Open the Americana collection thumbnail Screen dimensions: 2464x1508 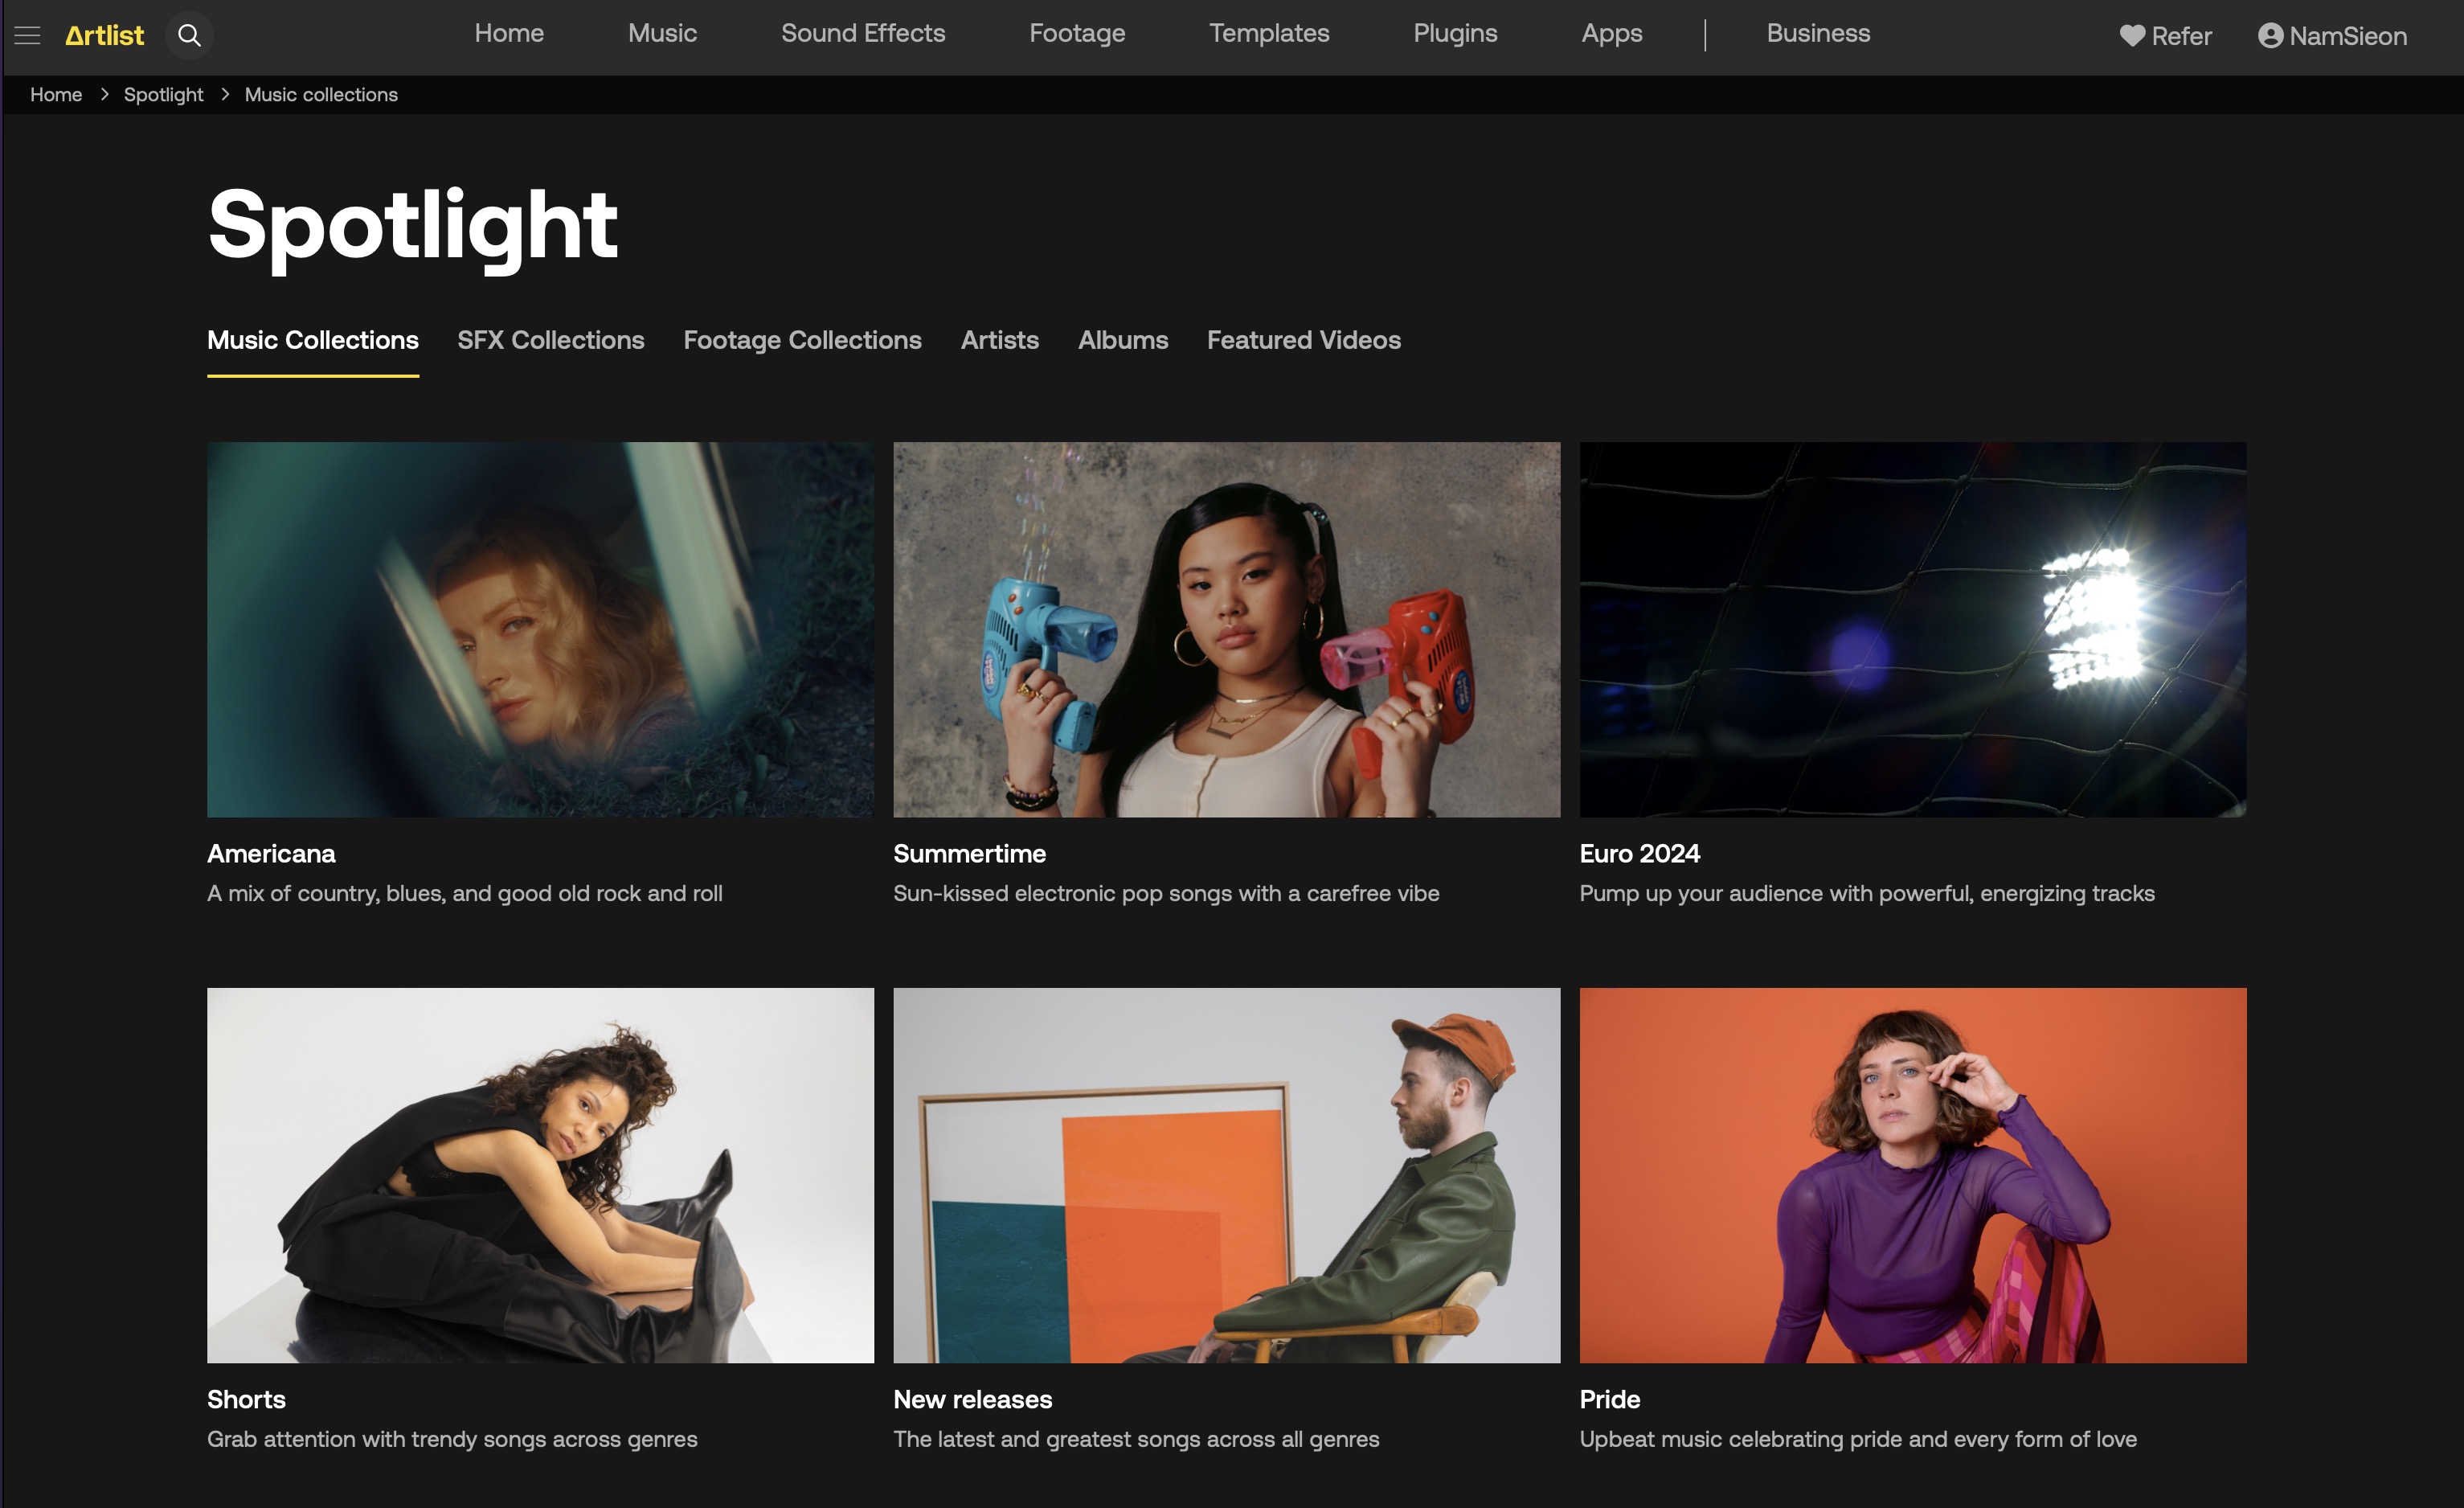540,629
